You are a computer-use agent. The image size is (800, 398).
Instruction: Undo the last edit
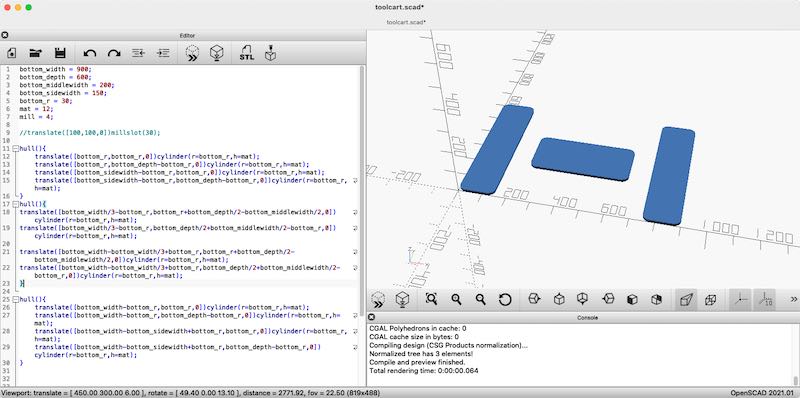(90, 53)
